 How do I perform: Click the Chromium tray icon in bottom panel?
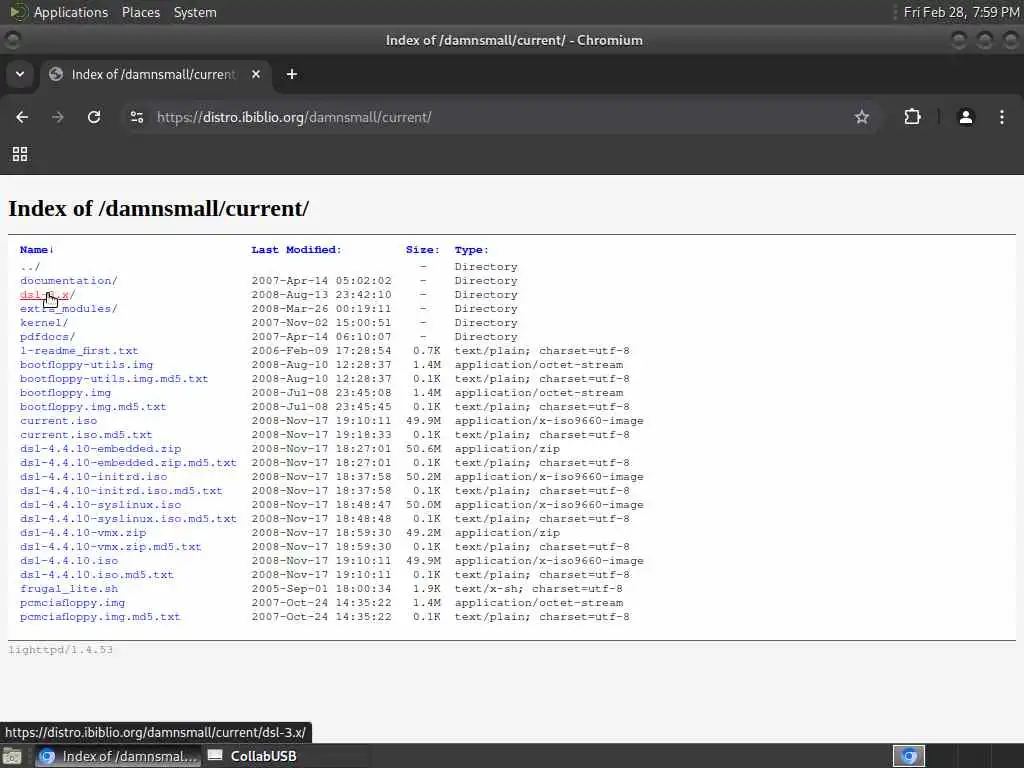pos(909,756)
